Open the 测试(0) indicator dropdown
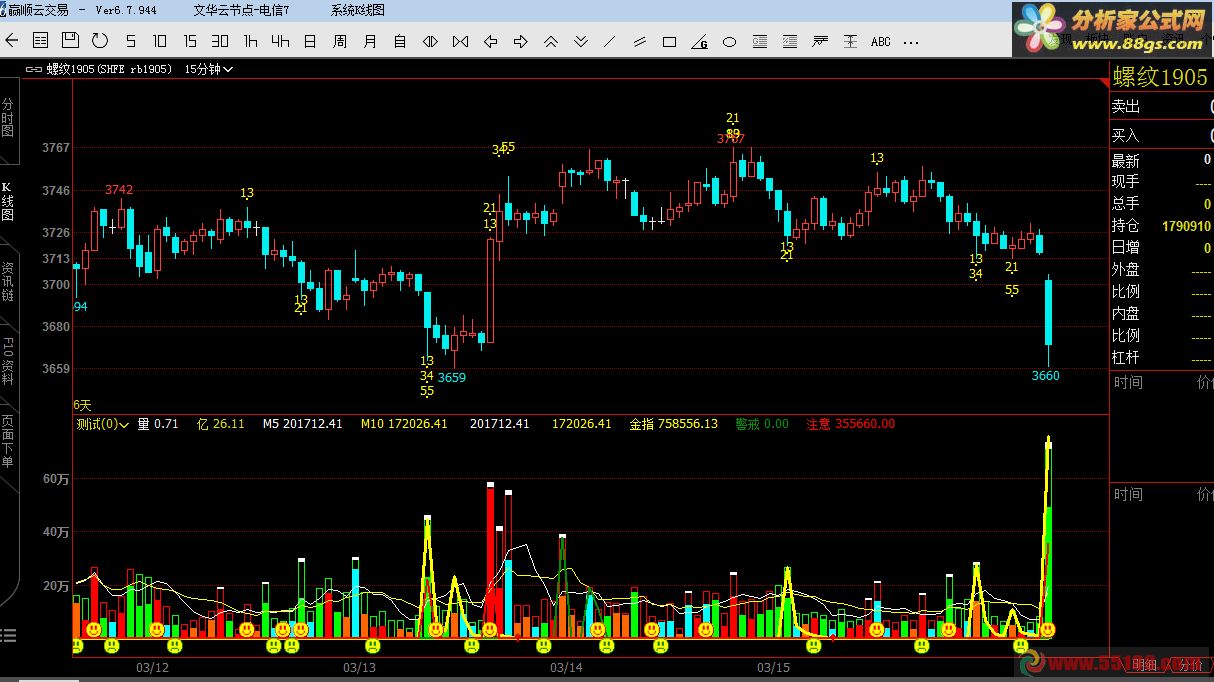This screenshot has width=1214, height=682. [x=103, y=424]
